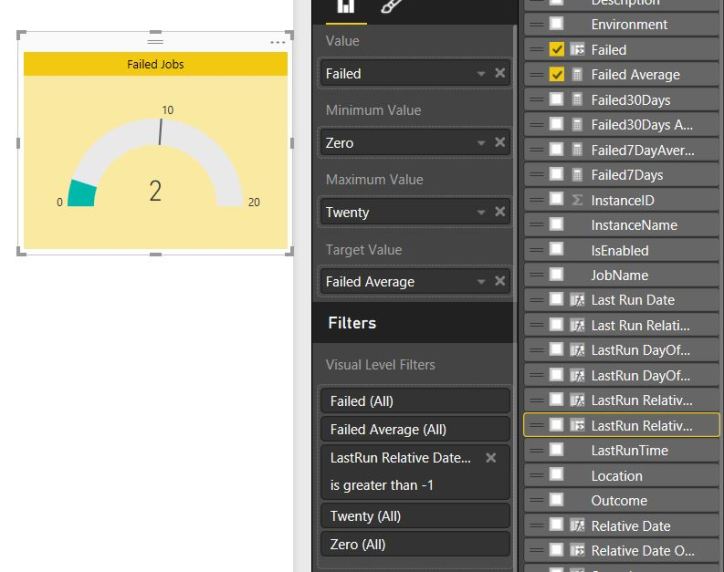Remove Failed from the Value well

pos(500,73)
